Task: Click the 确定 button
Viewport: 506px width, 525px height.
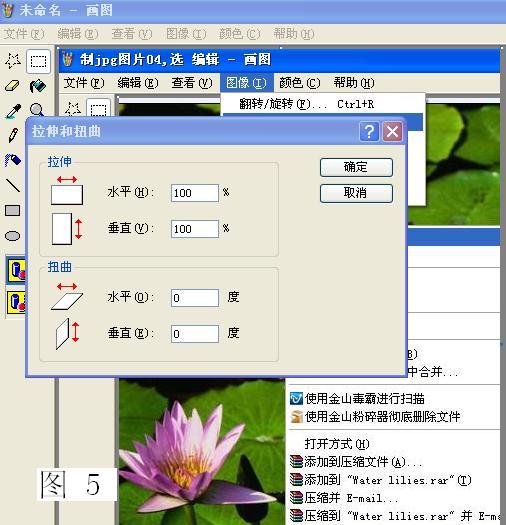Action: 356,167
